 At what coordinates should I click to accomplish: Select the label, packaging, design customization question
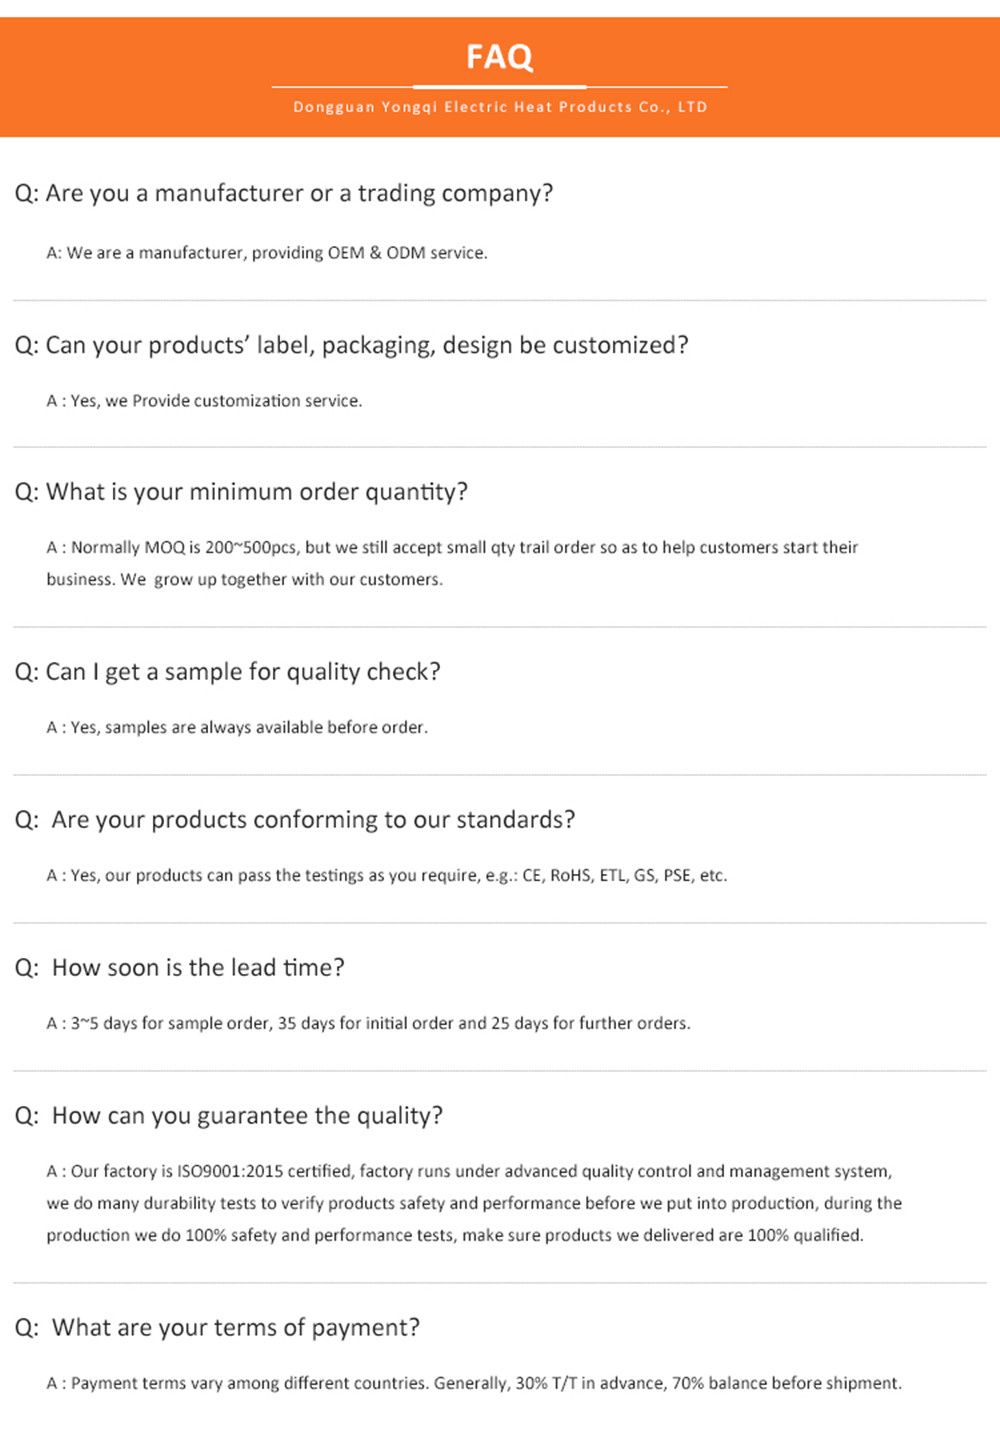point(351,345)
